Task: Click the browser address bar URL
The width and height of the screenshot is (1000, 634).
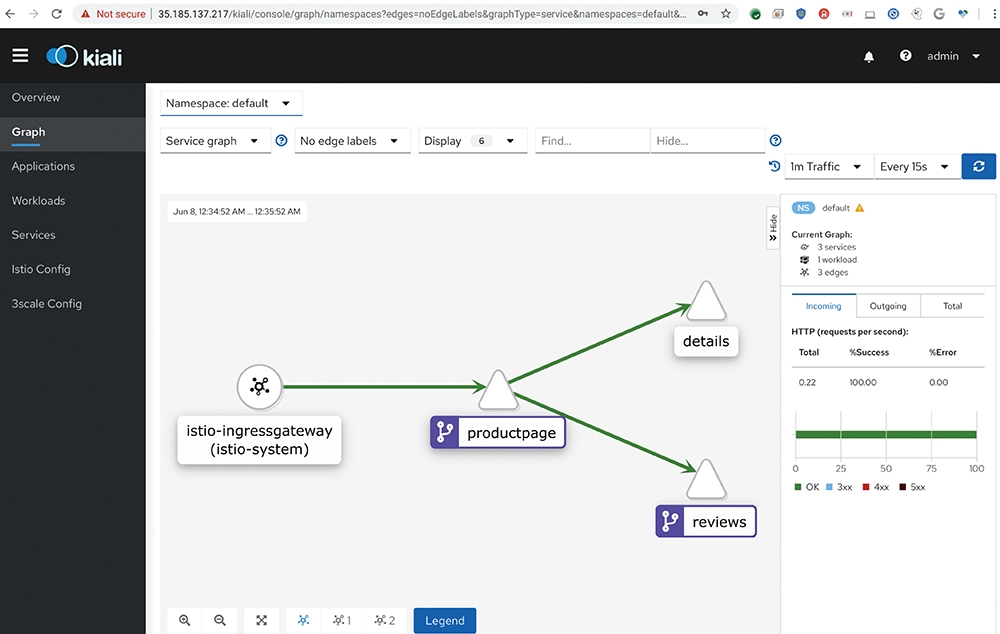Action: coord(422,14)
